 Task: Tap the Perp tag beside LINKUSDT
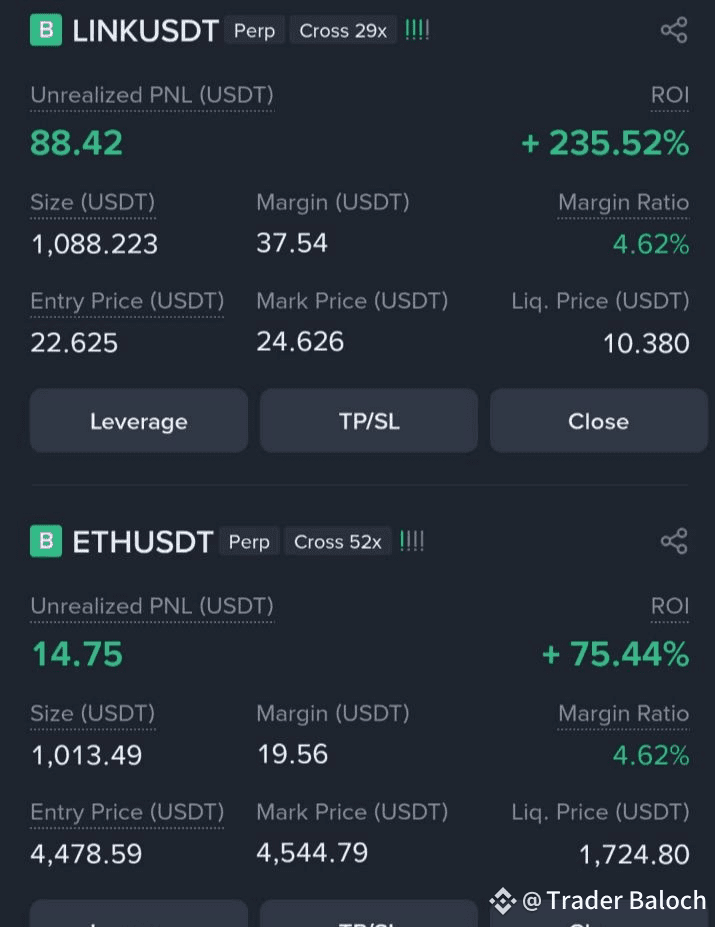(254, 30)
